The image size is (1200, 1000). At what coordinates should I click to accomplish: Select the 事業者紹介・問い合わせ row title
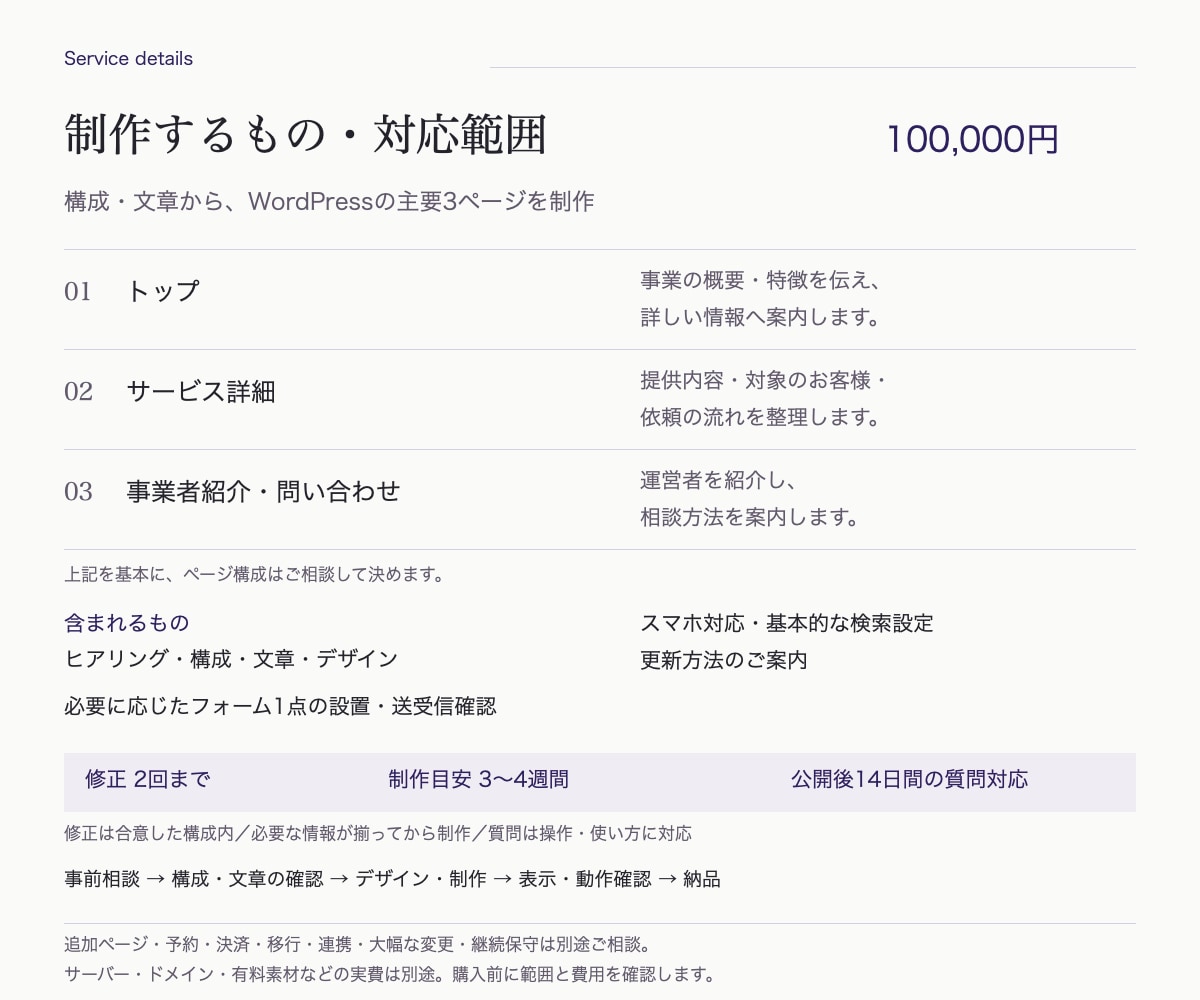[x=263, y=491]
